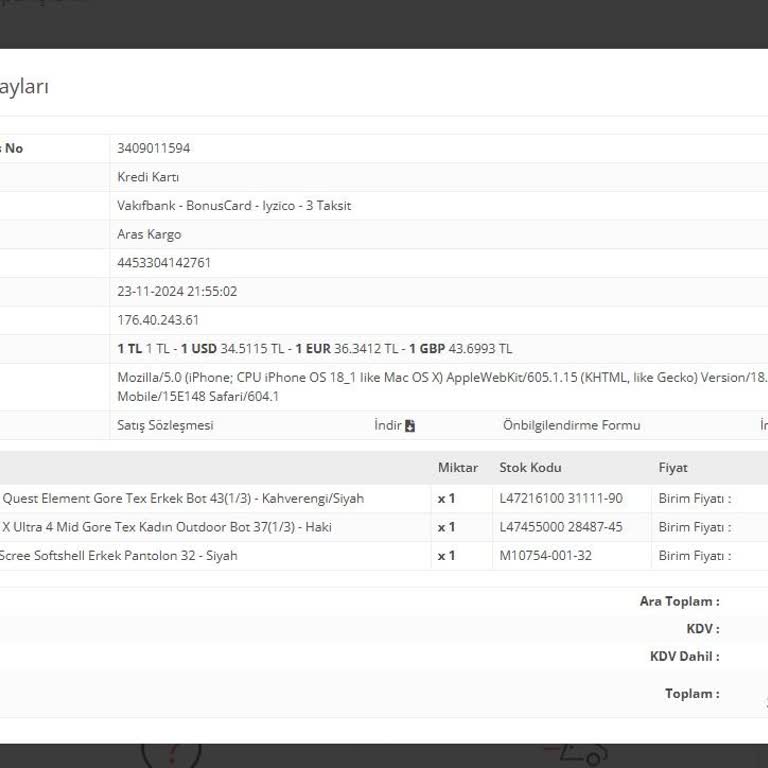Select the IP address 176.40.243.61

(x=158, y=320)
